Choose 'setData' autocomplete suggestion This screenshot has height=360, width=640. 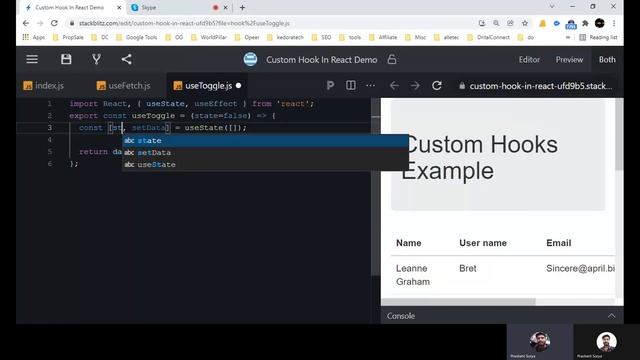point(265,152)
